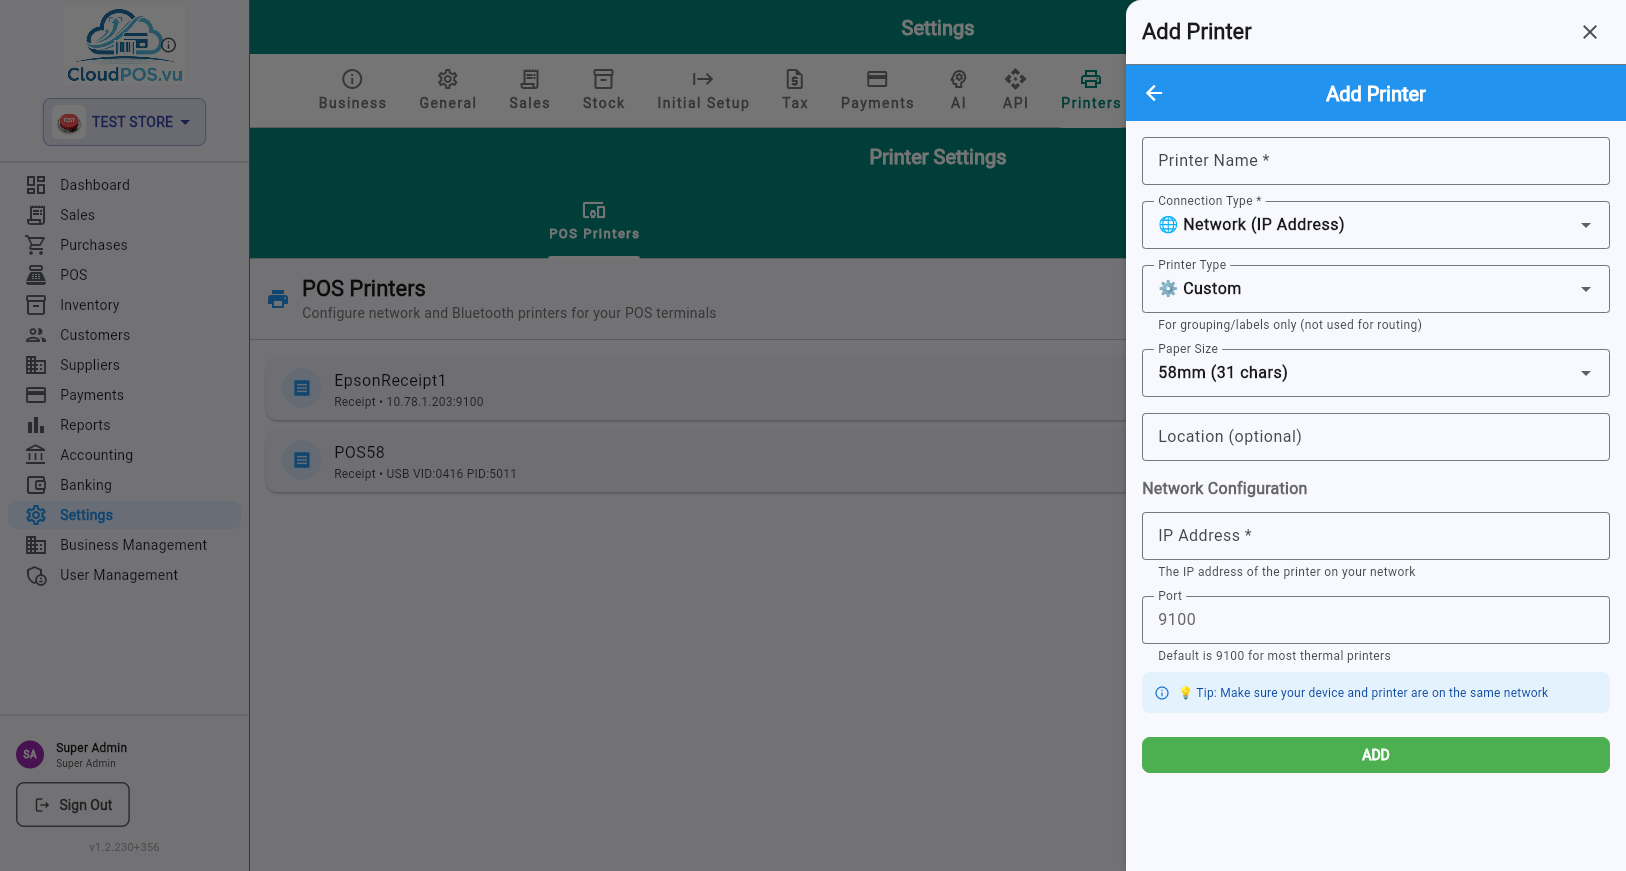This screenshot has height=871, width=1626.
Task: Click the back arrow in Add Printer header
Action: (x=1154, y=93)
